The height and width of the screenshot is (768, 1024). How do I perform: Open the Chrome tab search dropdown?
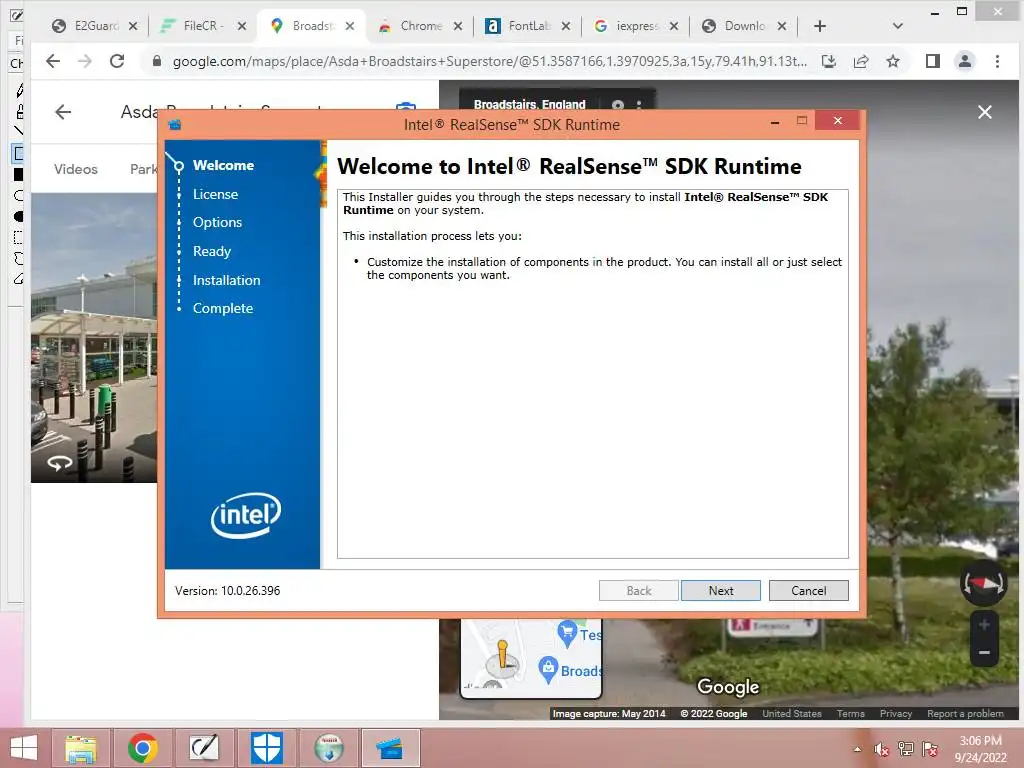897,26
